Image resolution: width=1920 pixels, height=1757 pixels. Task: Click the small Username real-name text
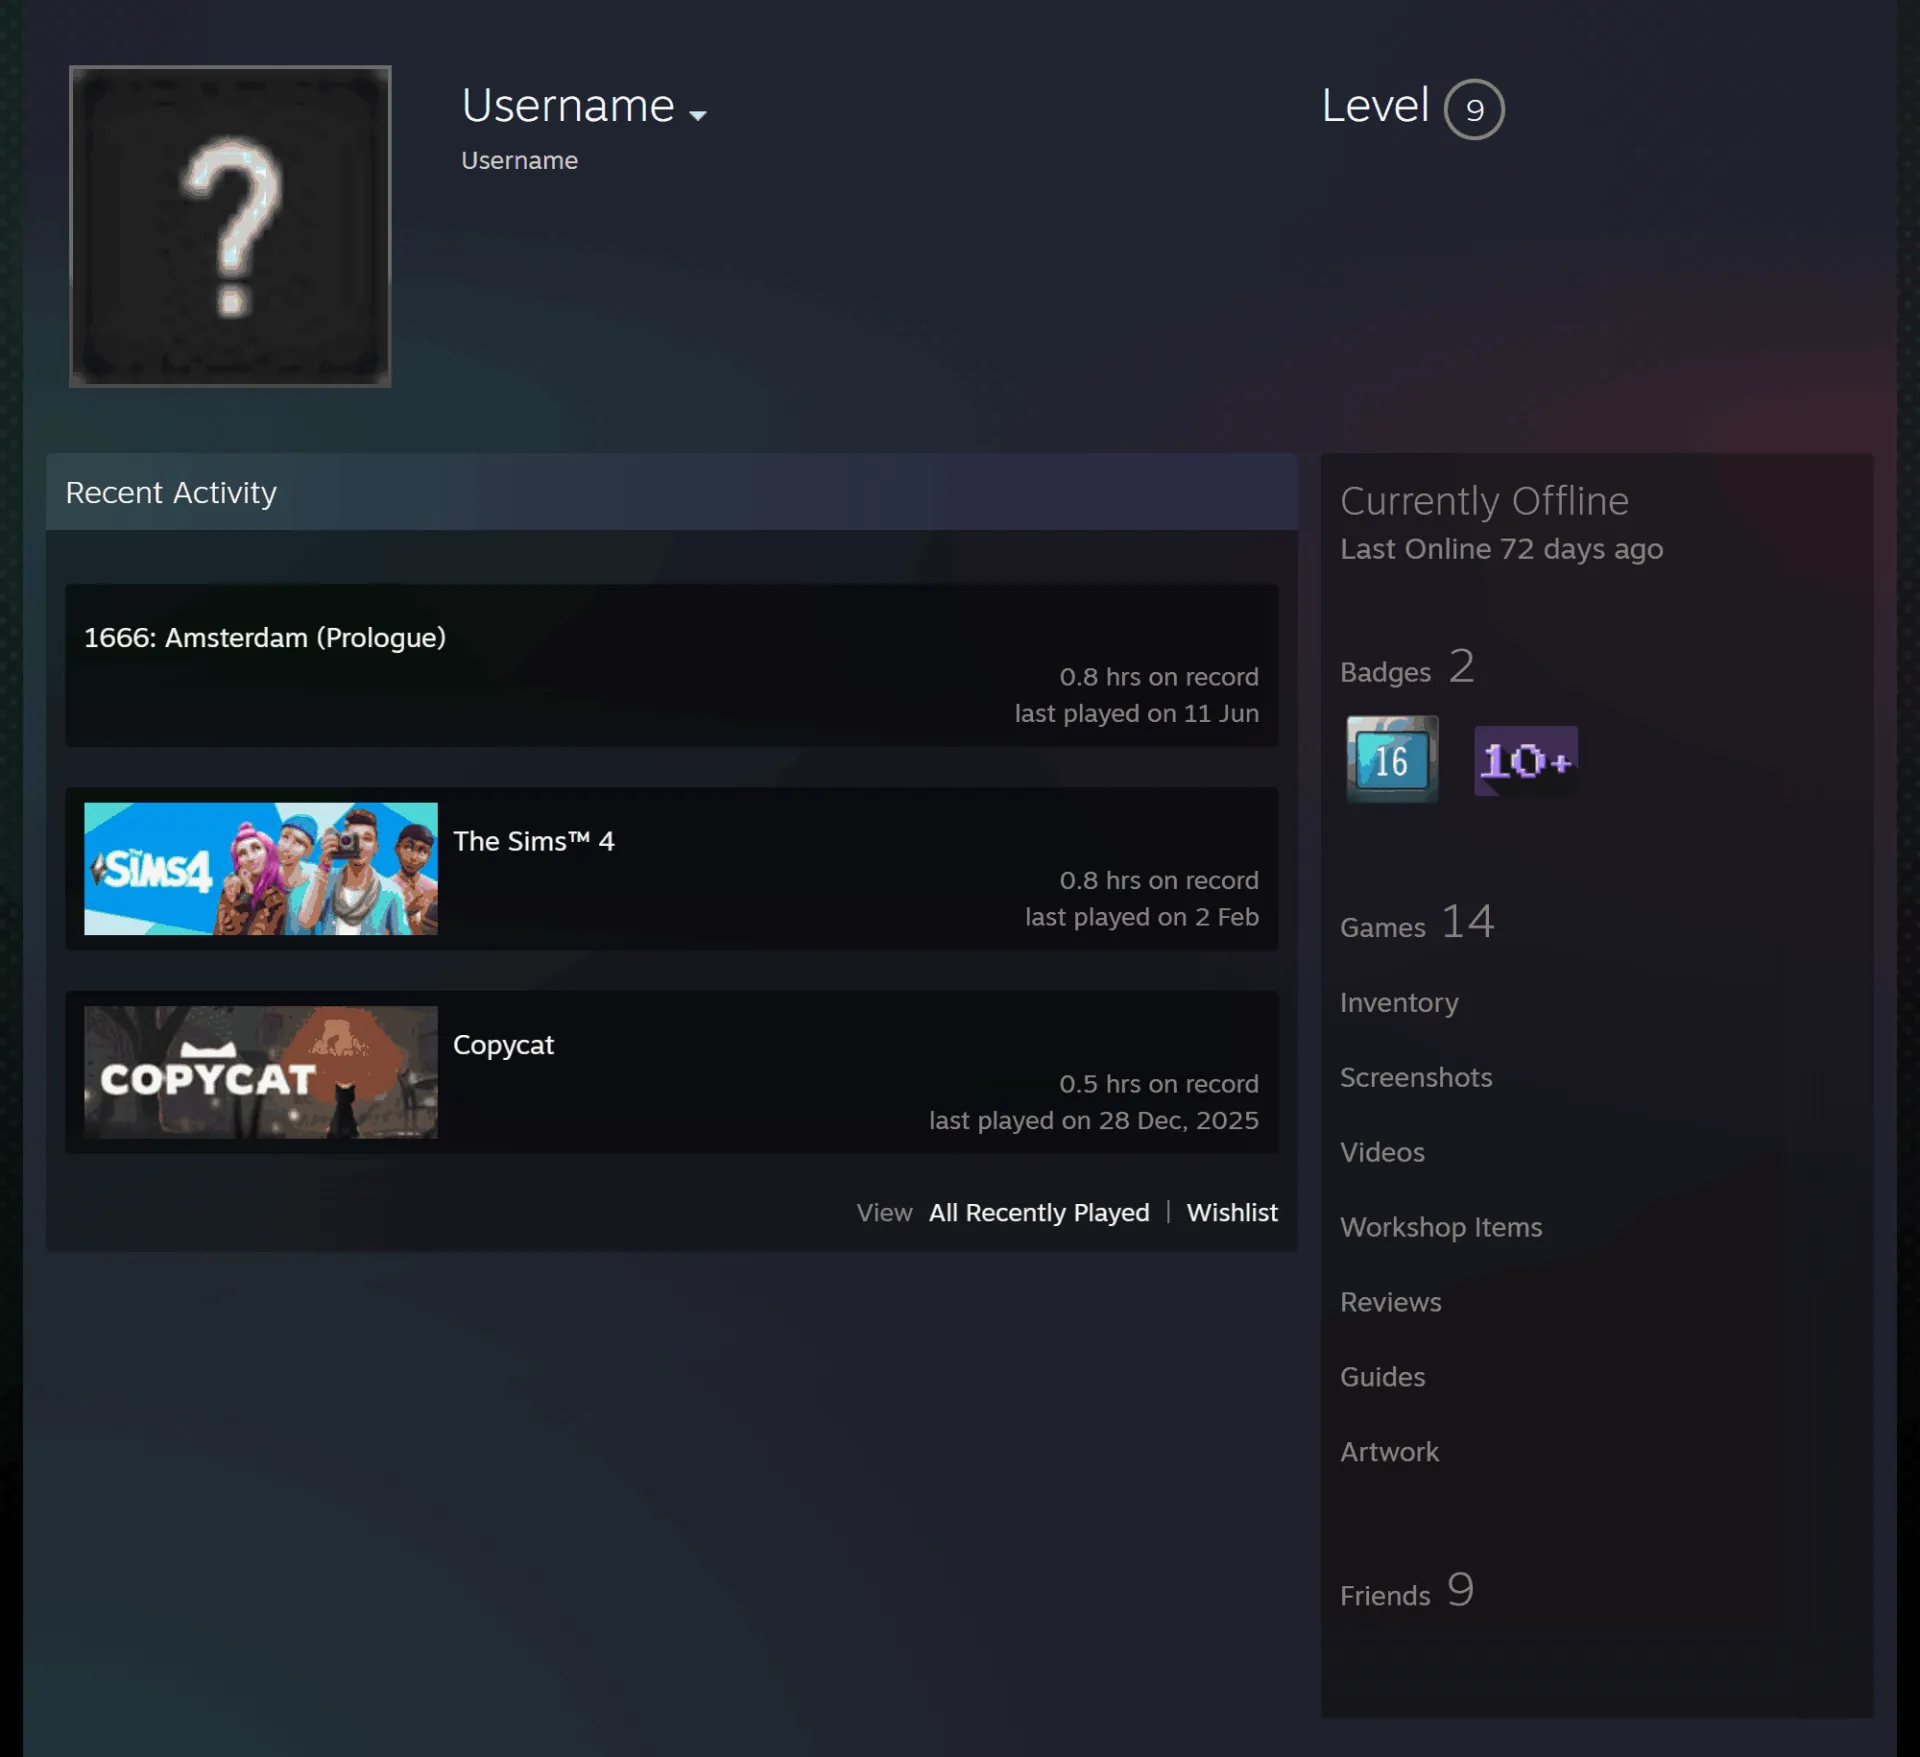point(519,161)
